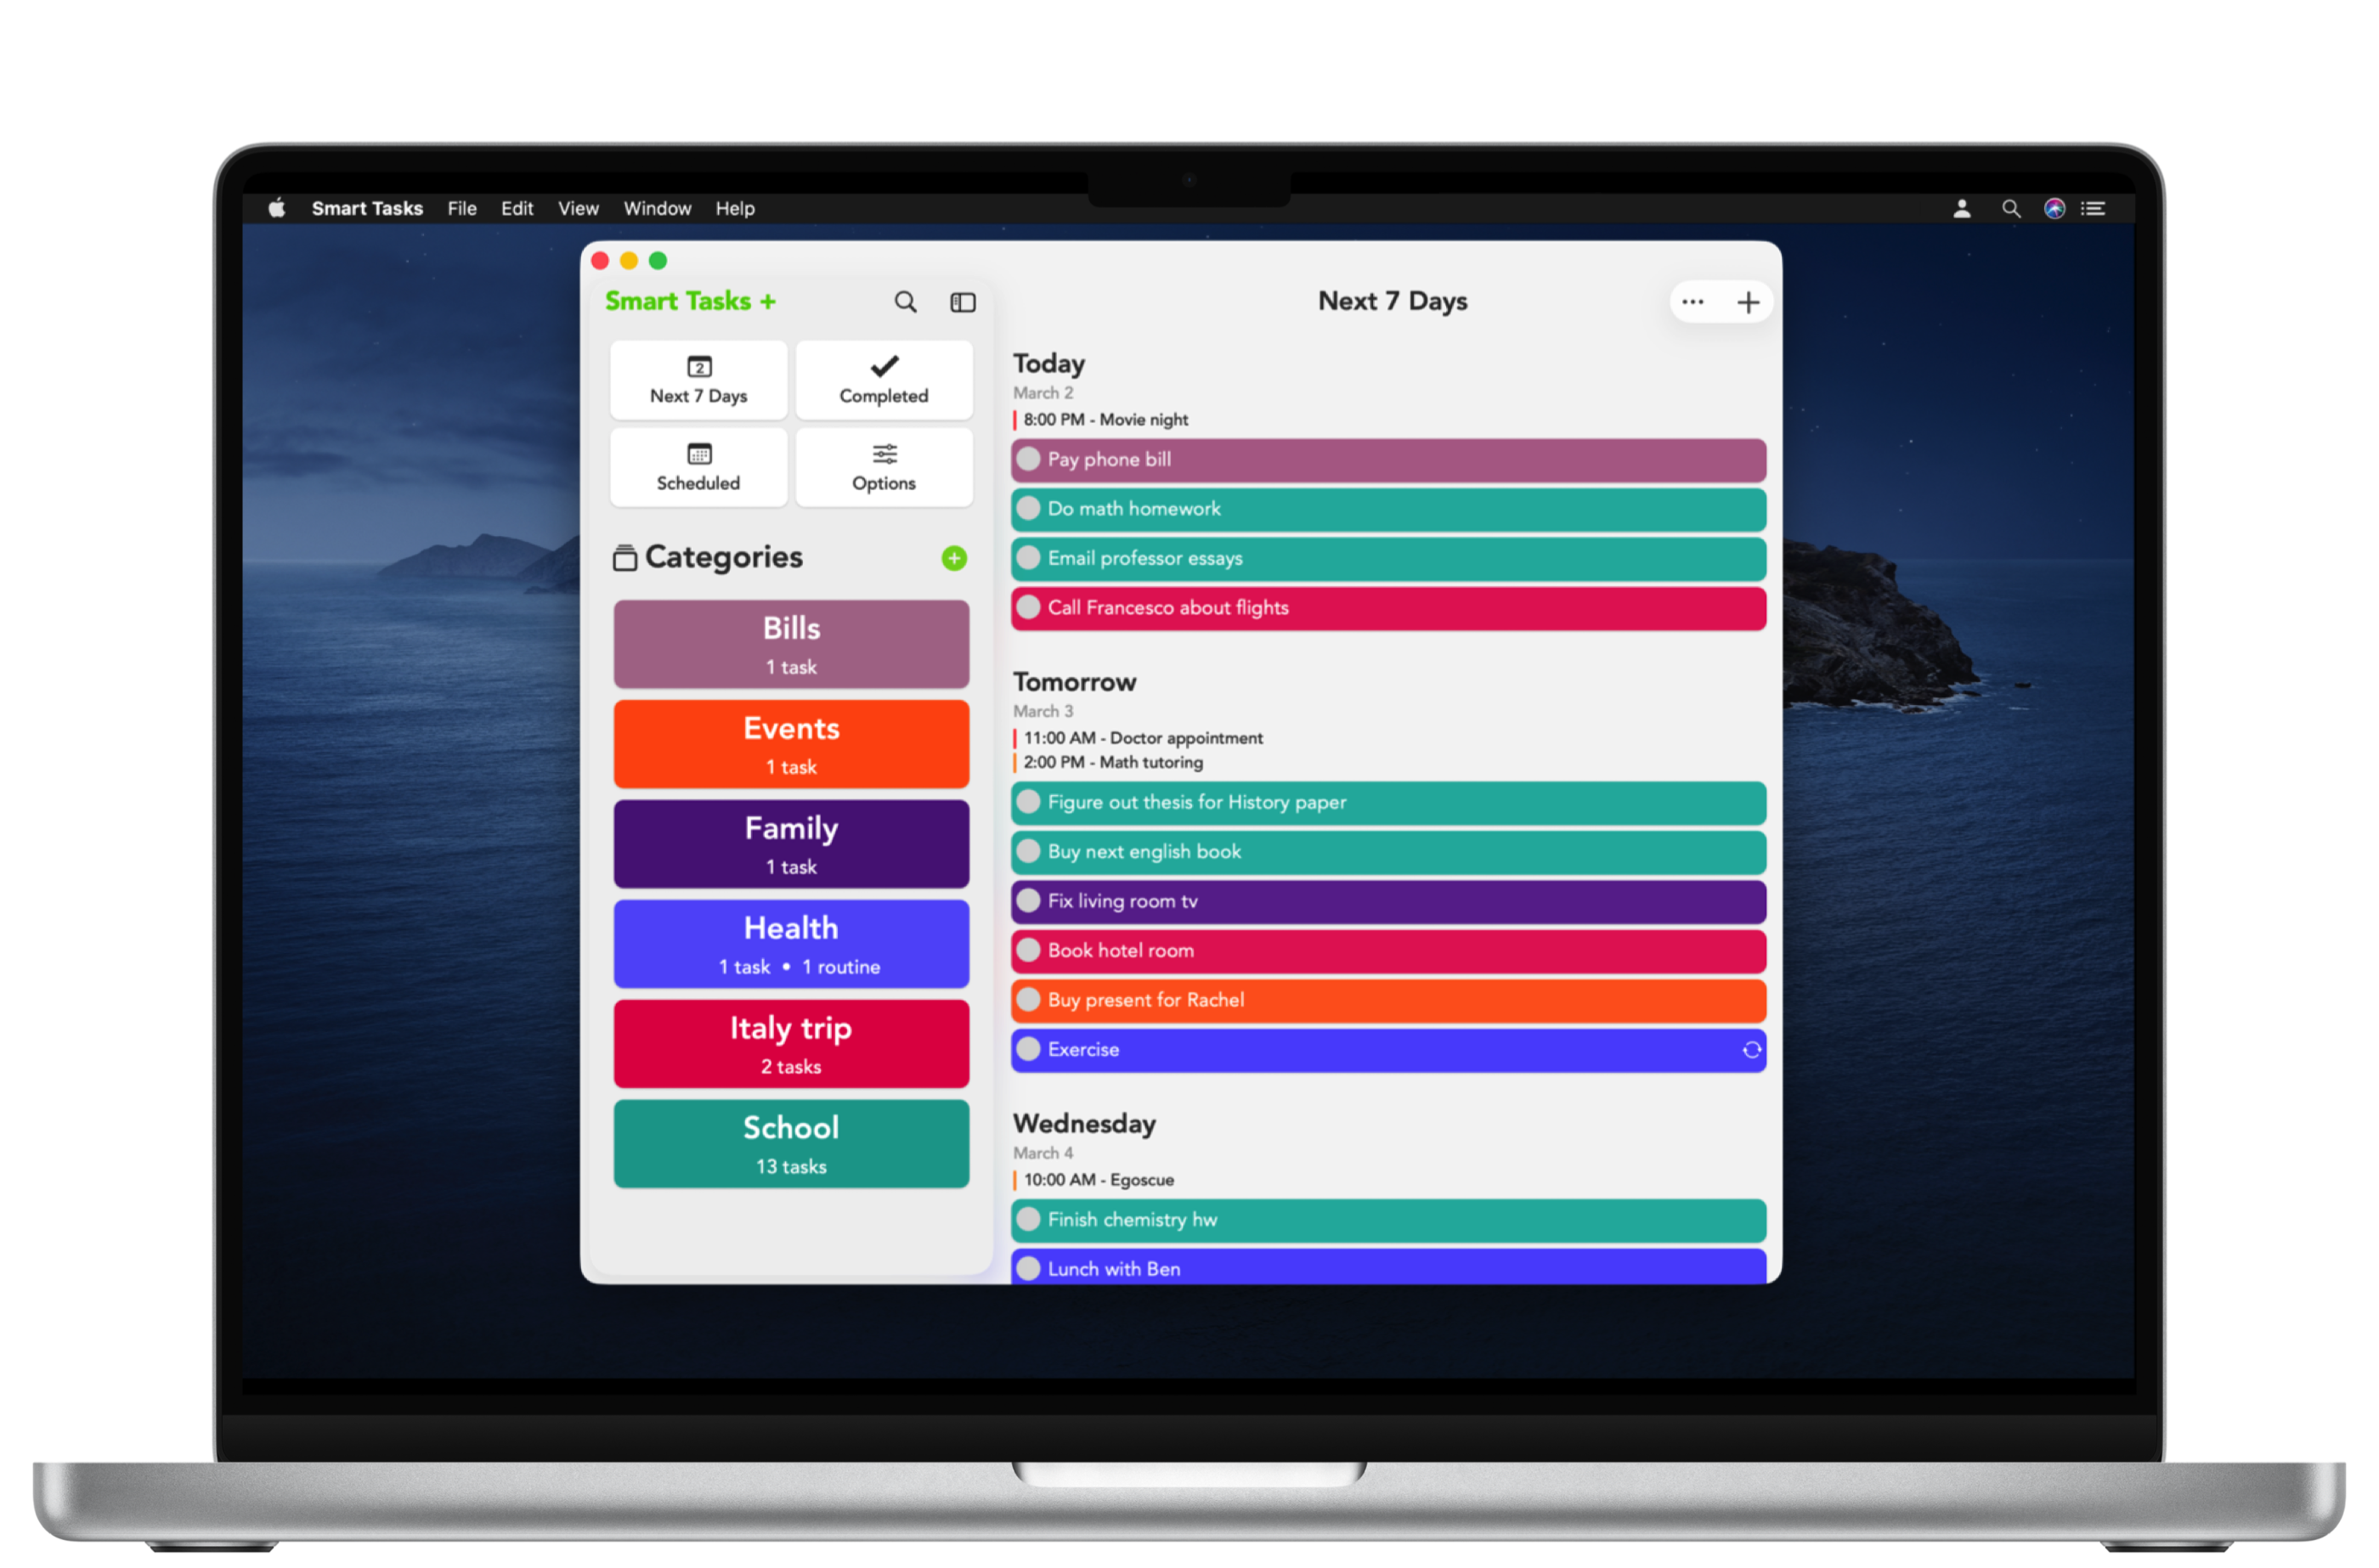Open the Book hotel room task text
This screenshot has height=1568, width=2379.
click(x=1120, y=951)
